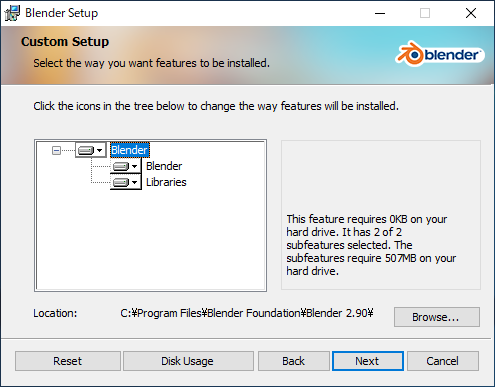Viewport: 495px width, 387px height.
Task: Click the feature size description text
Action: pyautogui.click(x=371, y=245)
